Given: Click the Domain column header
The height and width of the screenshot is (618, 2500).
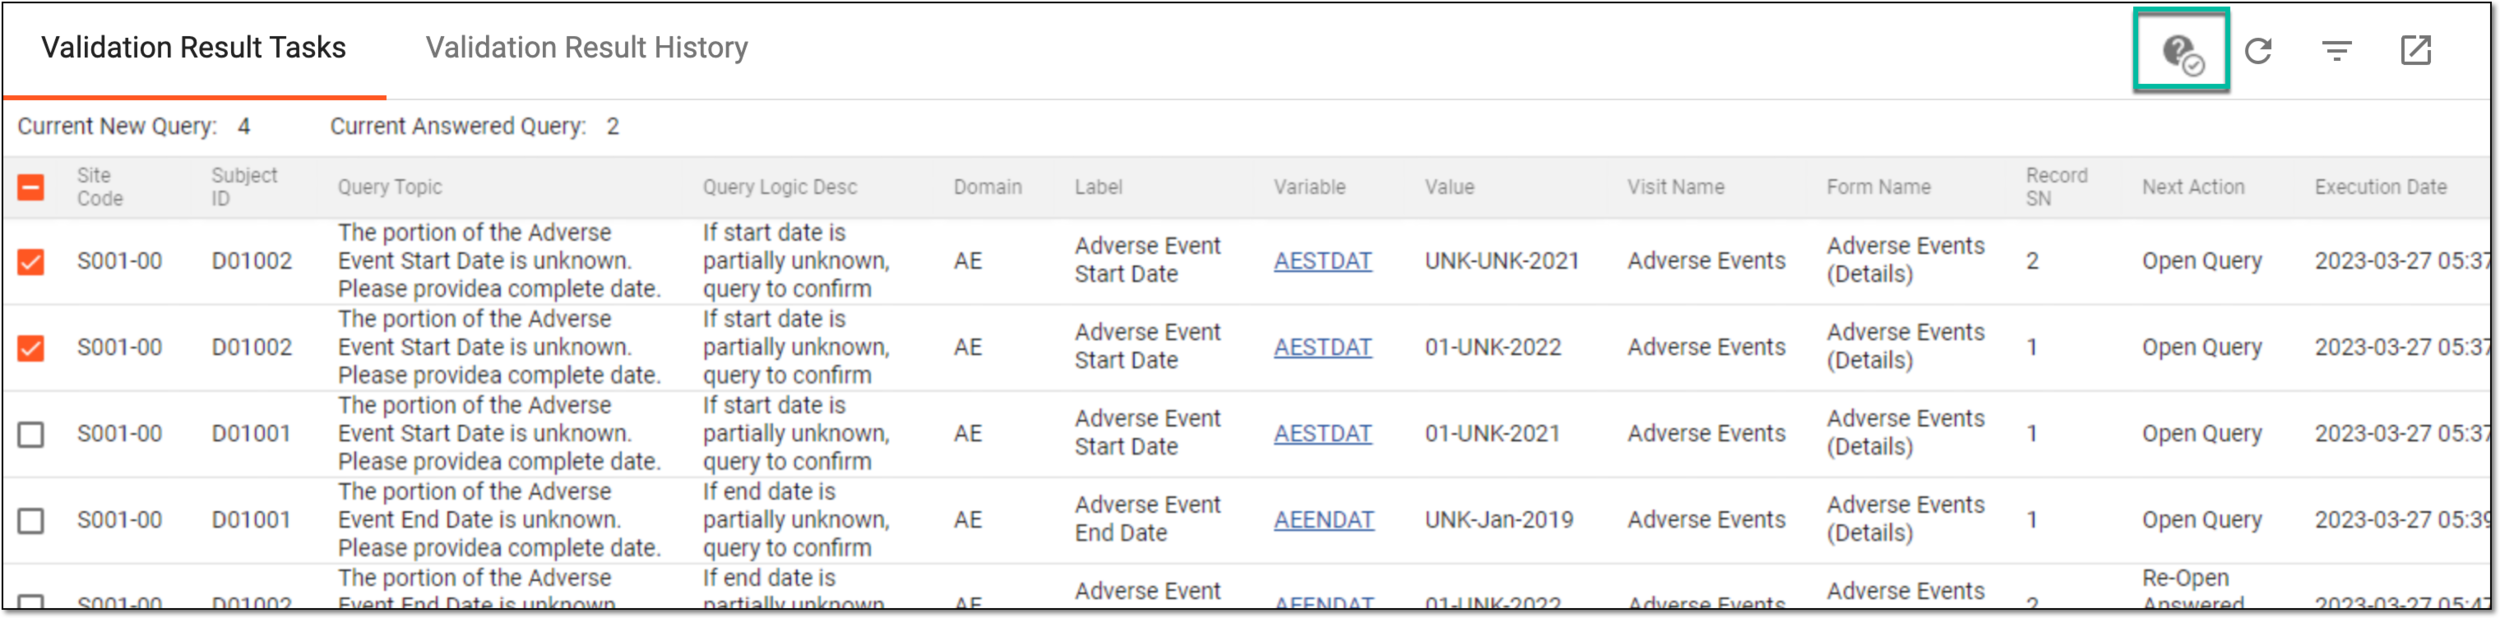Looking at the screenshot, I should pyautogui.click(x=987, y=187).
